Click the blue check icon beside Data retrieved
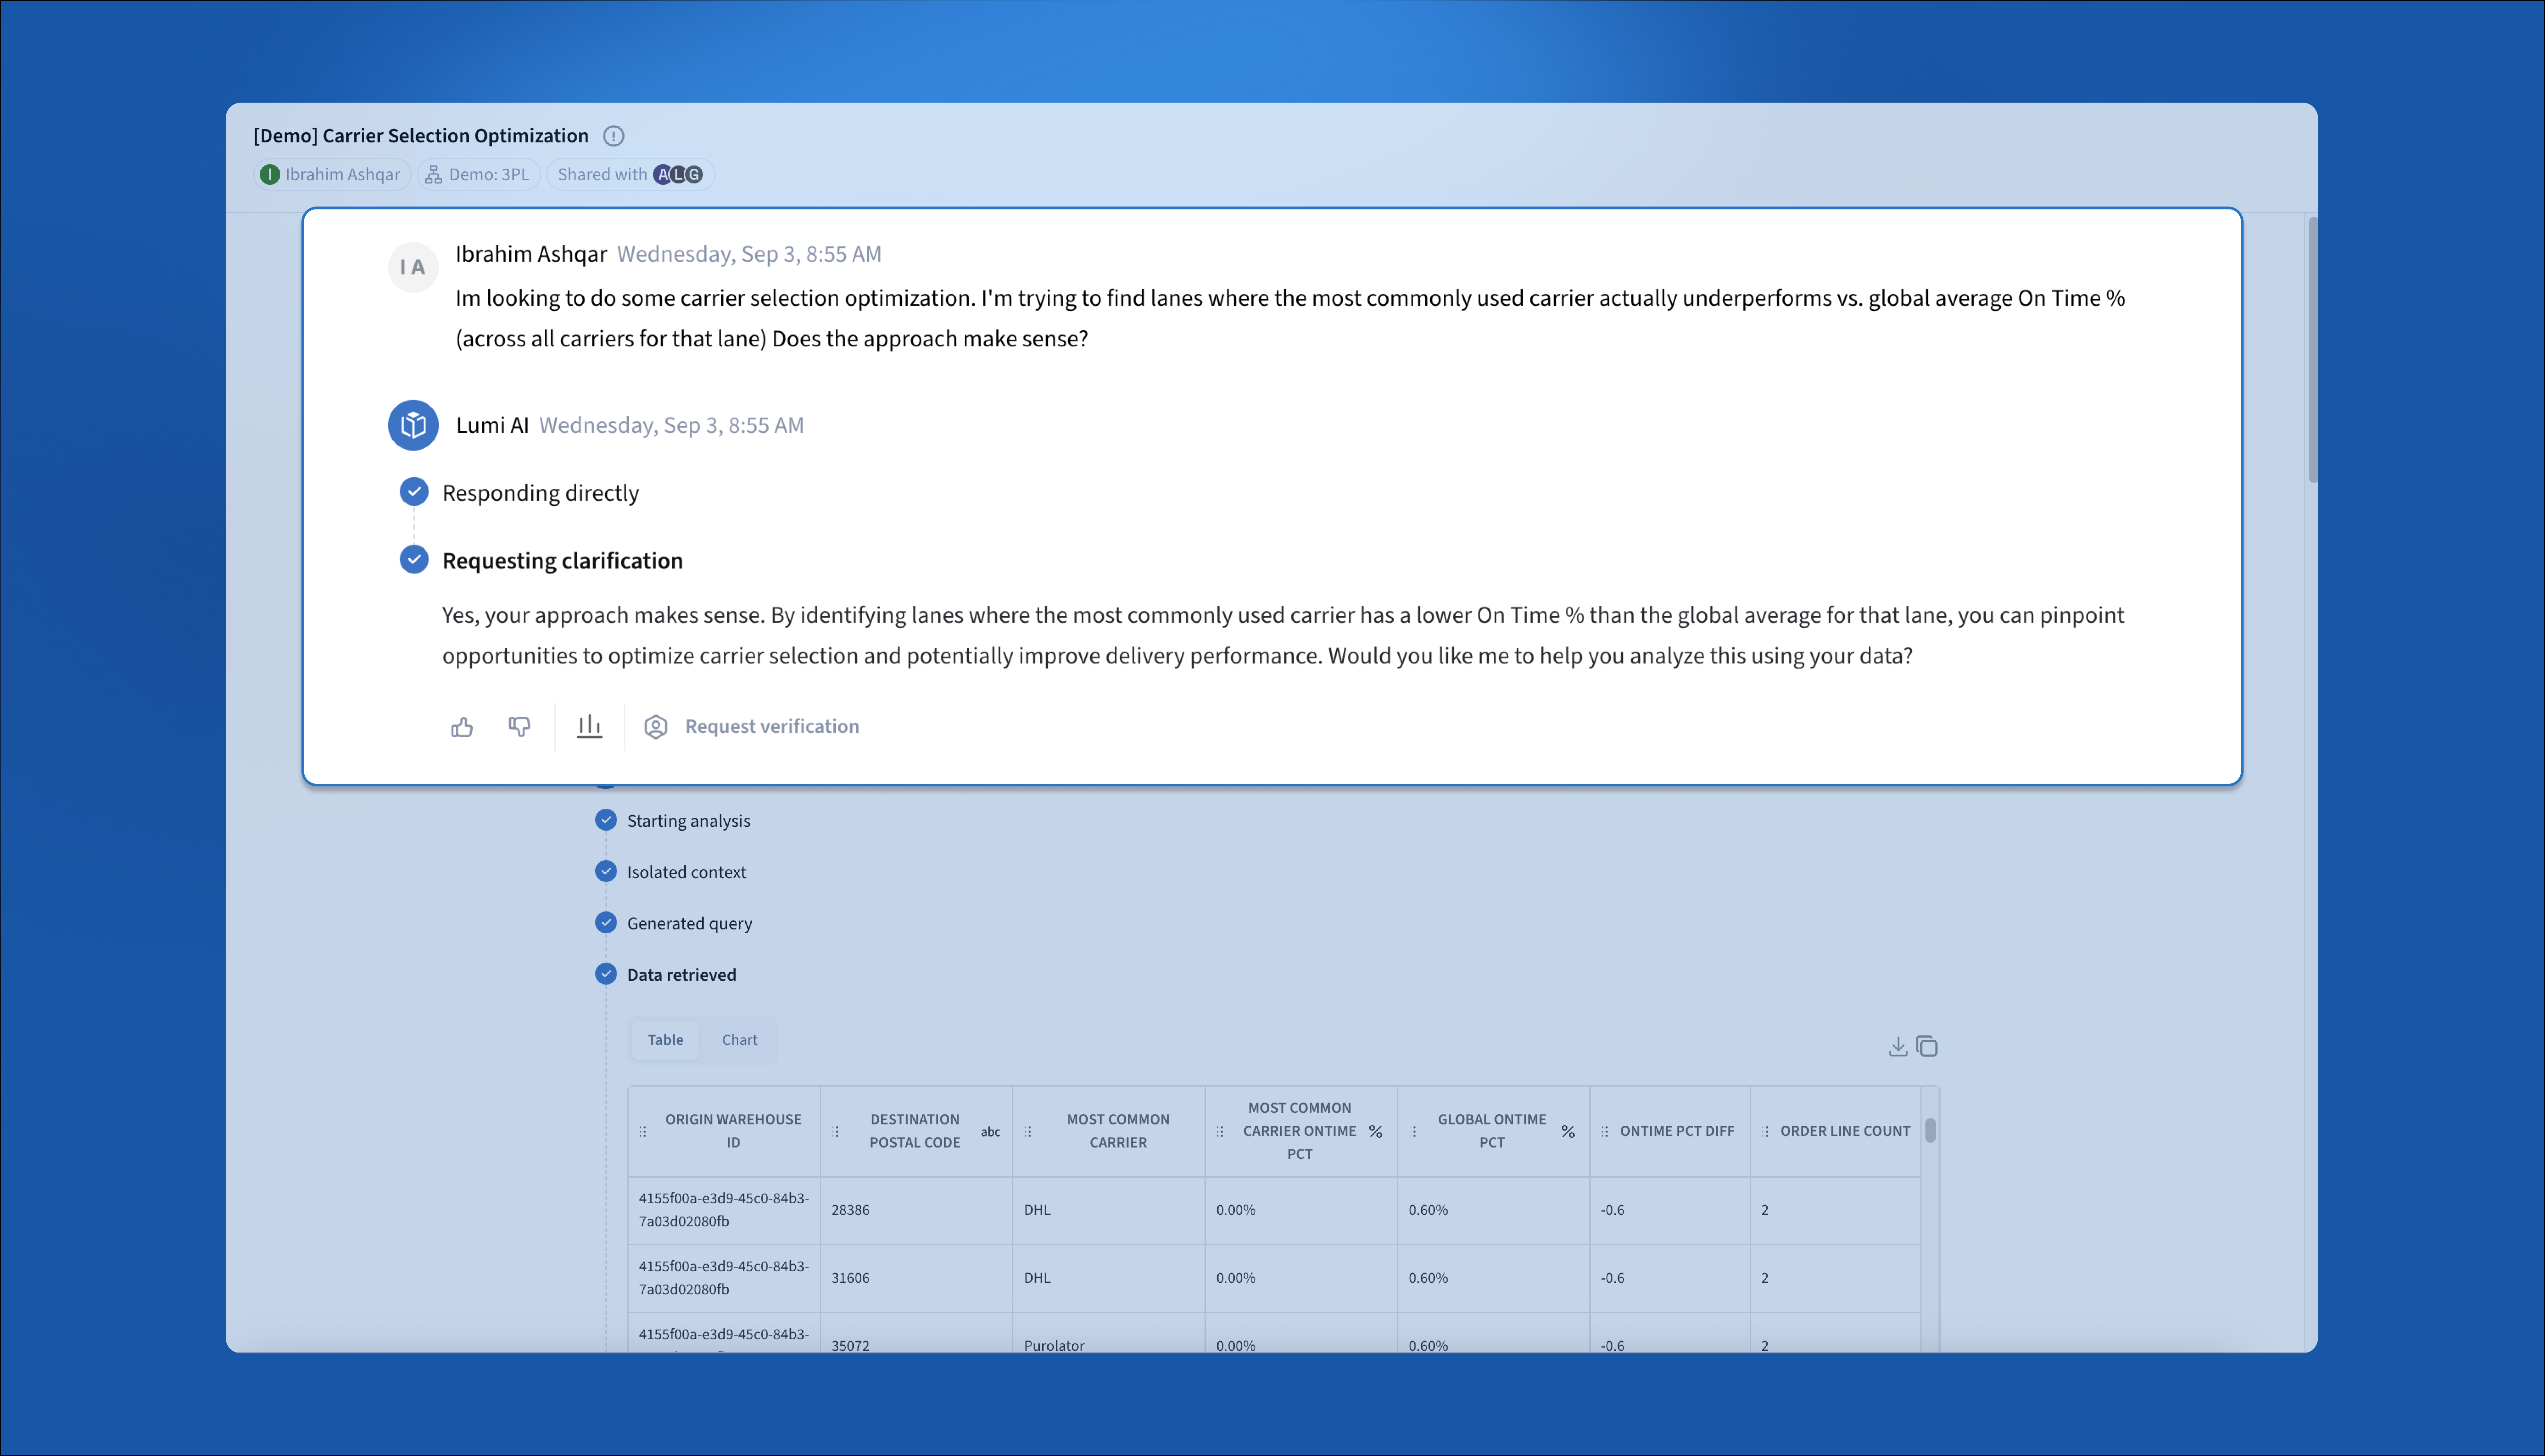2545x1456 pixels. click(606, 974)
